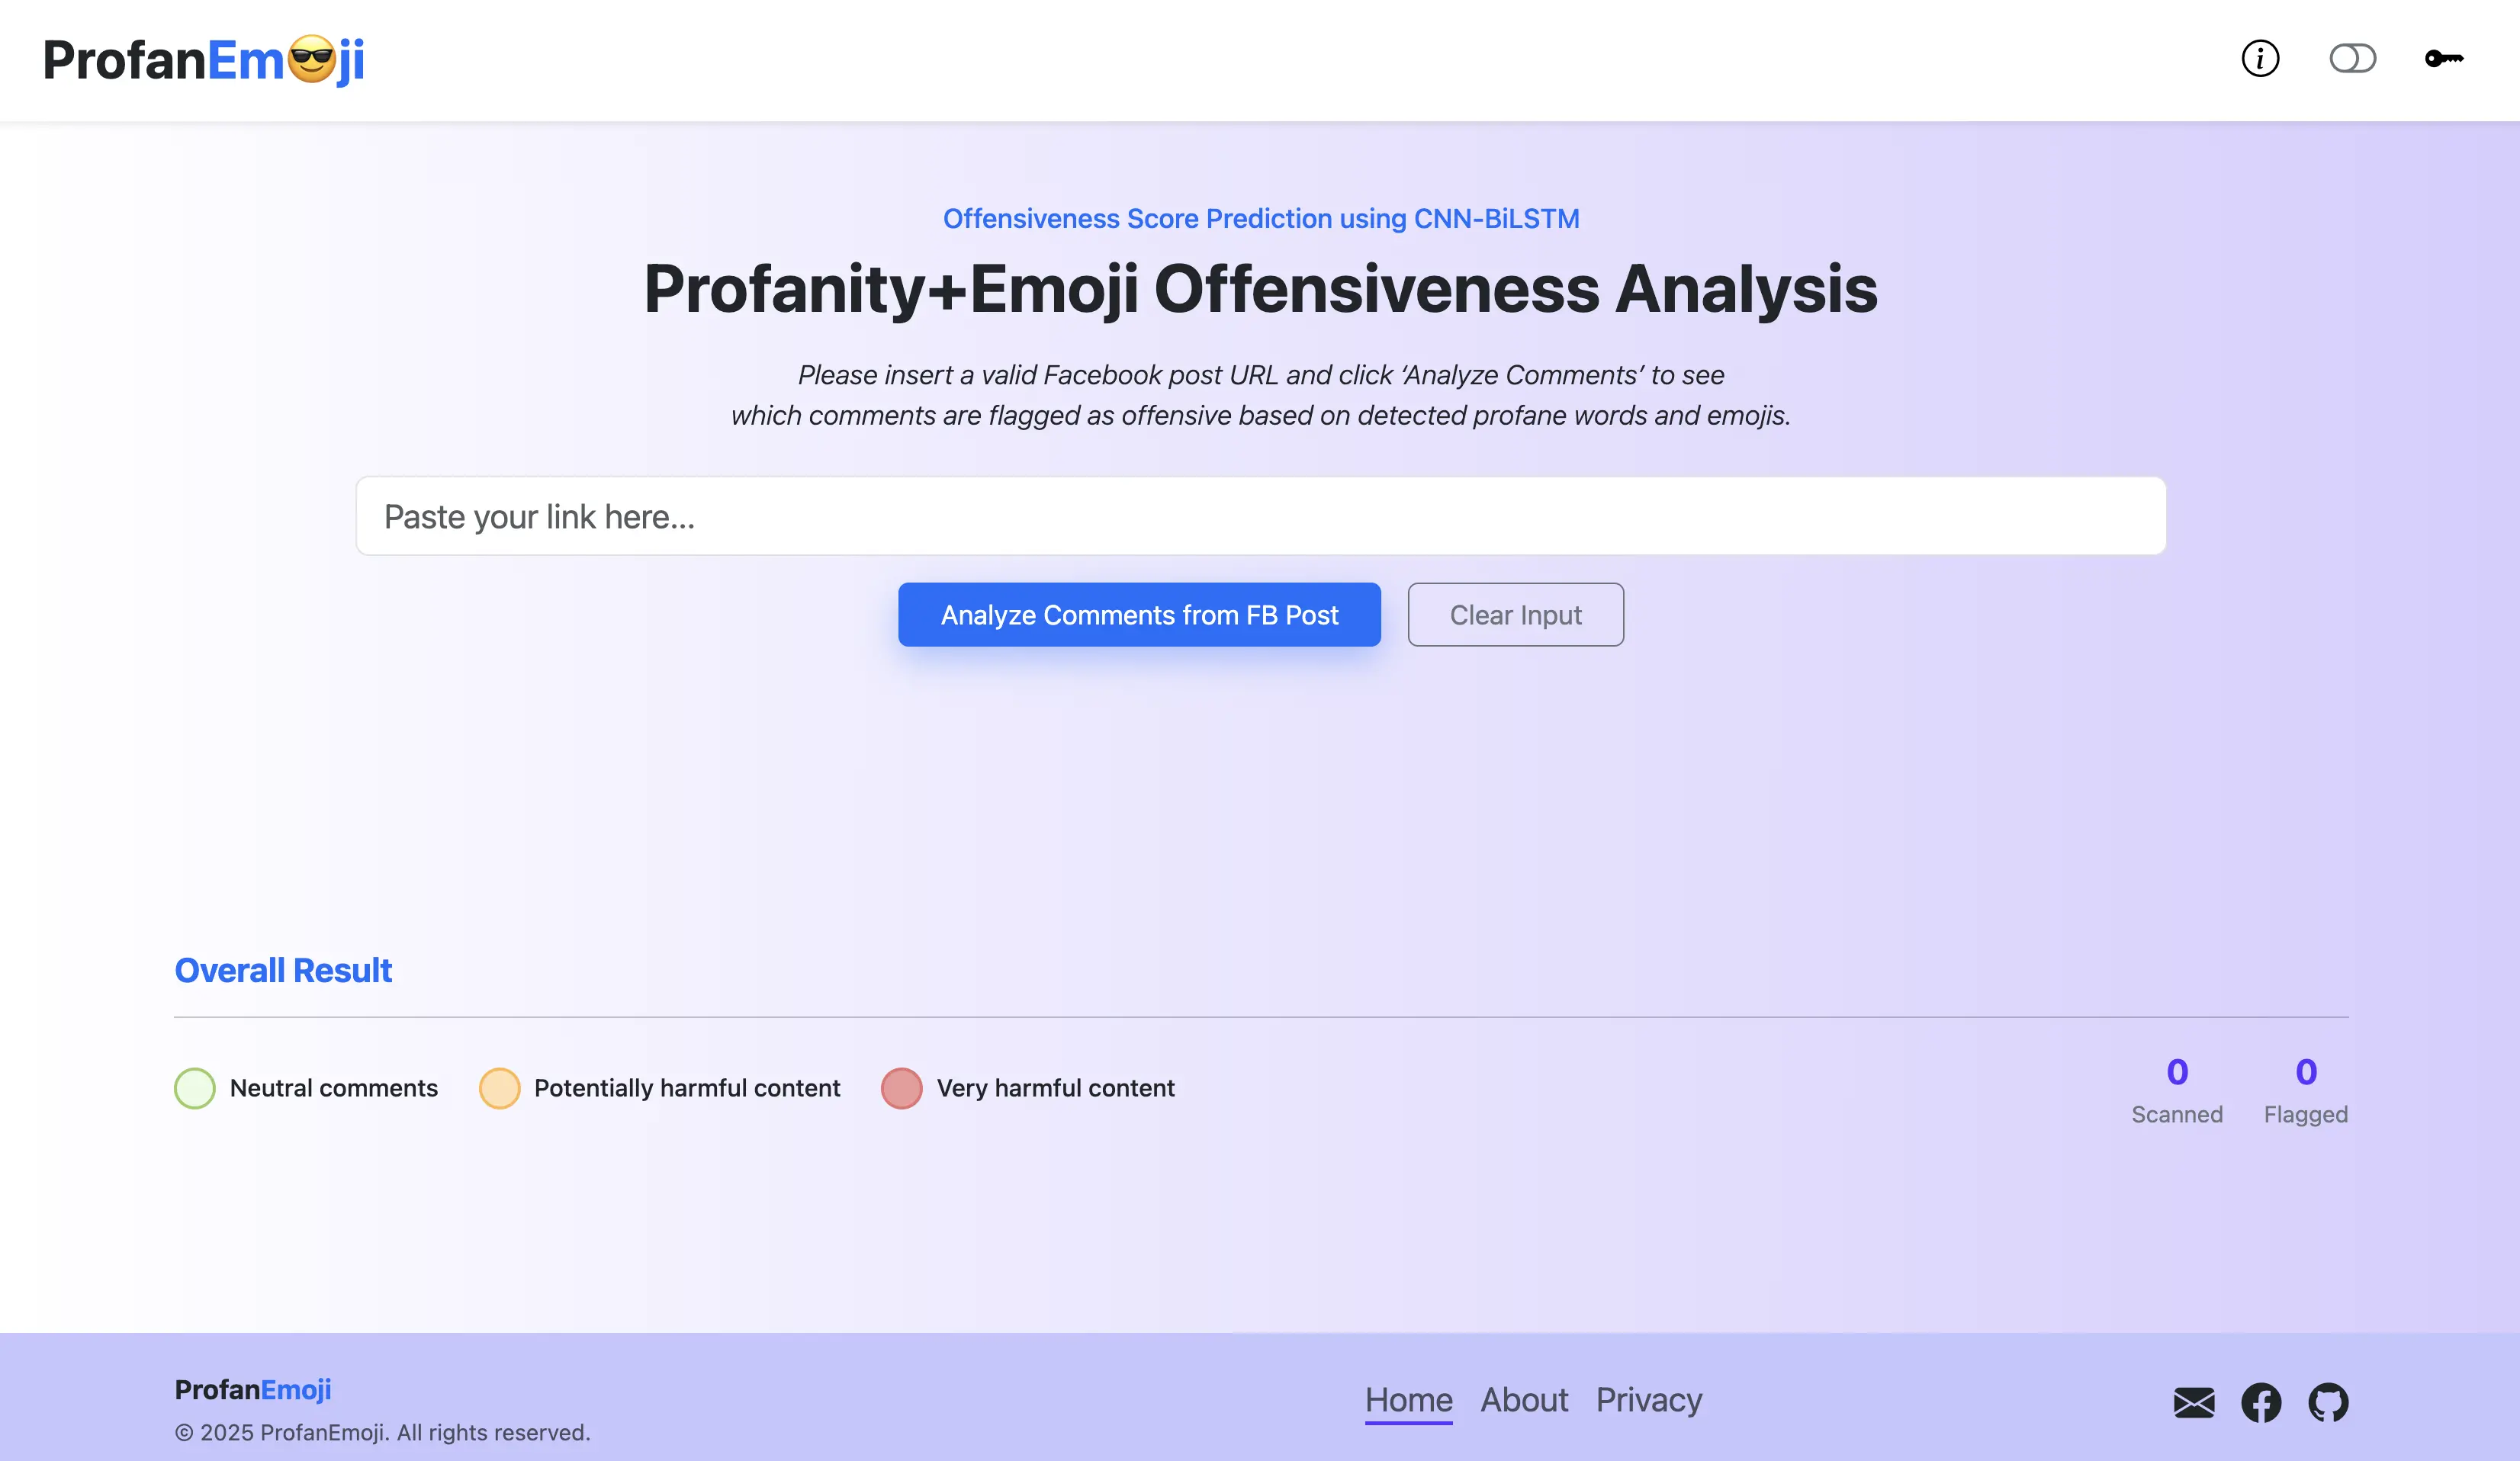Open the Home footer link

pyautogui.click(x=1408, y=1400)
